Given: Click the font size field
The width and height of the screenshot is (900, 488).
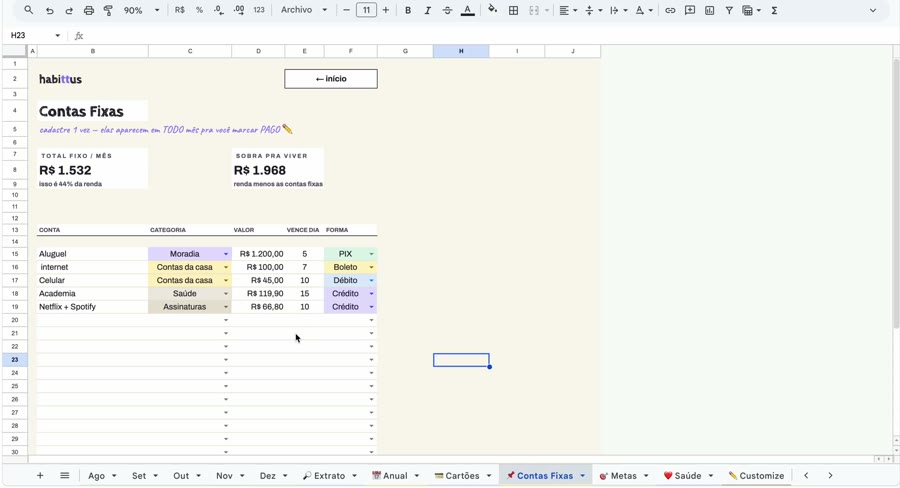Looking at the screenshot, I should coord(366,10).
